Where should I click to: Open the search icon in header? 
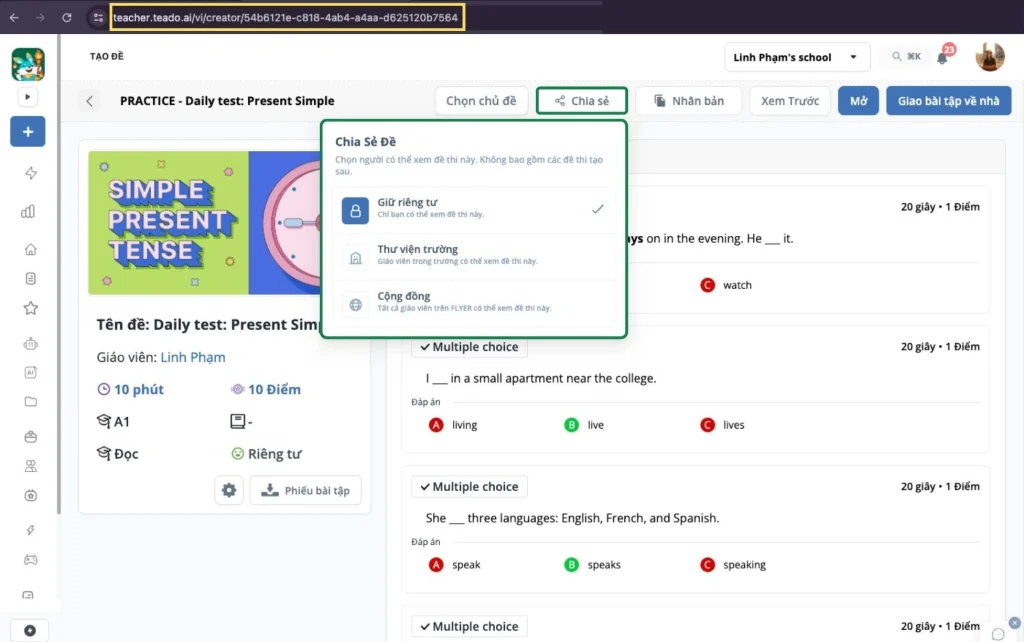click(897, 57)
